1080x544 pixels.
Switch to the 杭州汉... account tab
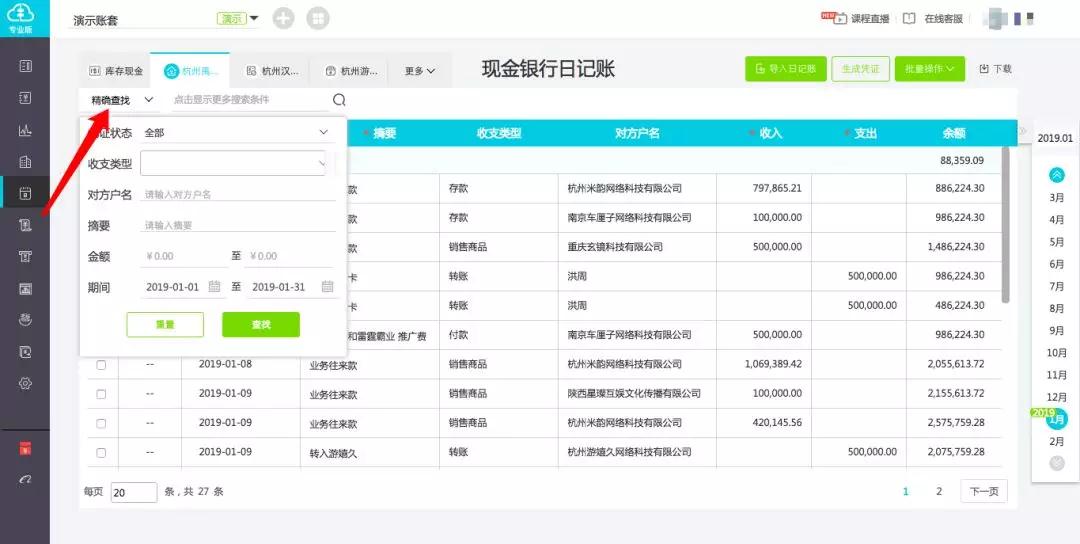(x=272, y=71)
